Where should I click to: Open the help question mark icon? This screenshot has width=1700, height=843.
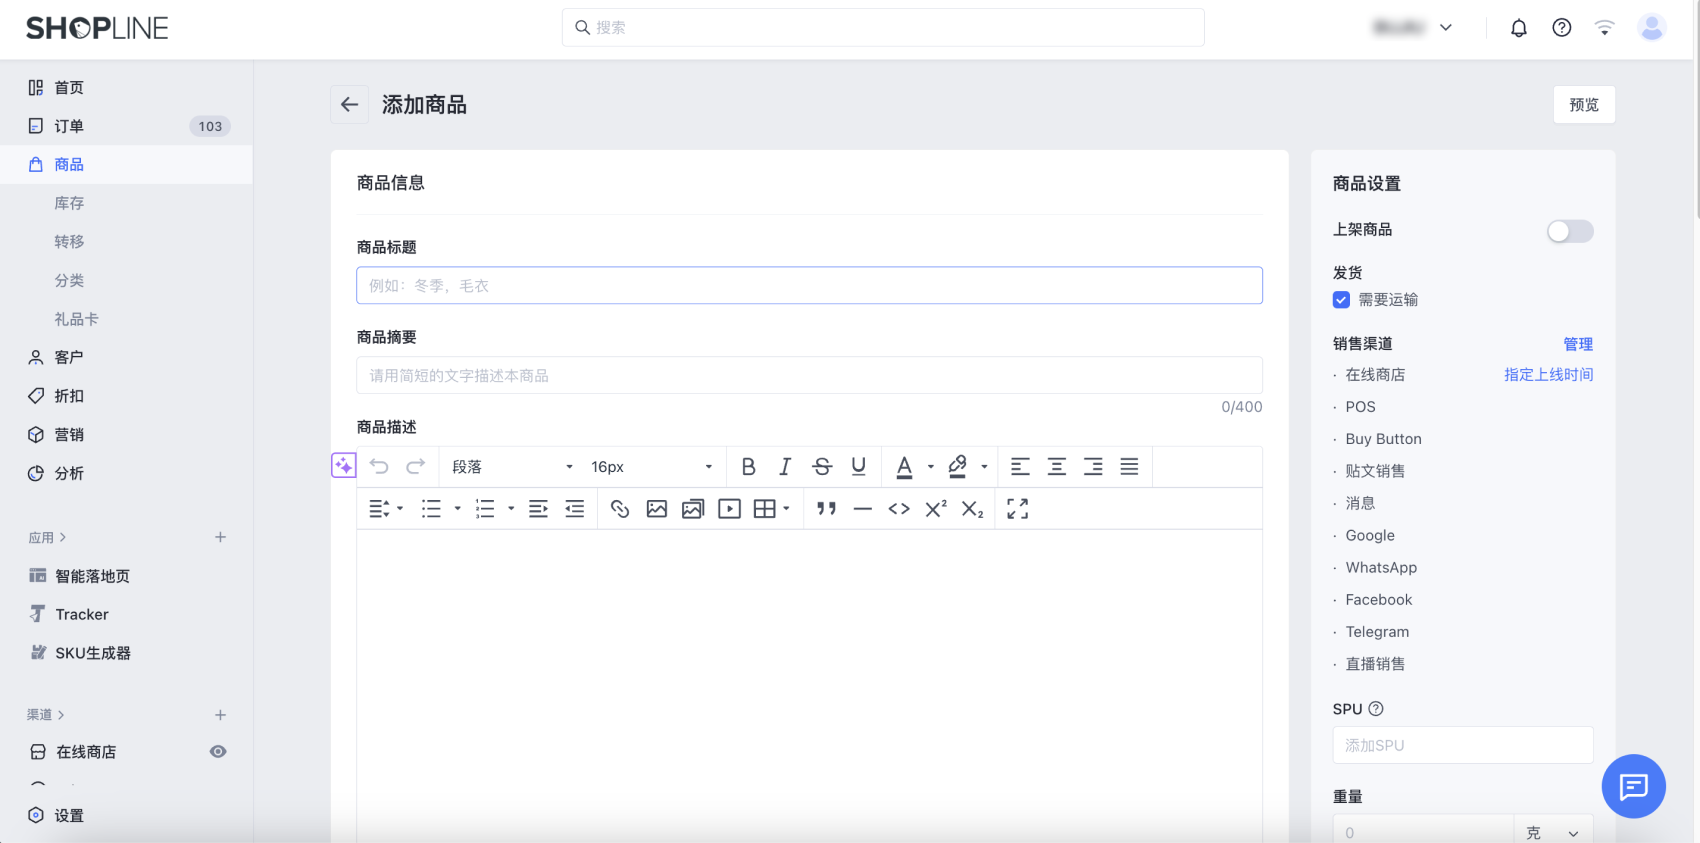tap(1562, 28)
